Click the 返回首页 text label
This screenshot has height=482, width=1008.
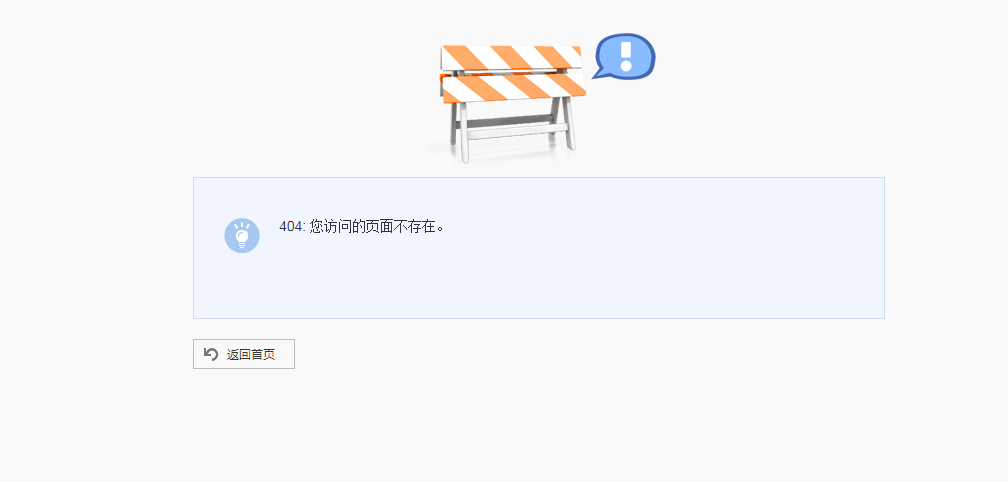point(251,355)
